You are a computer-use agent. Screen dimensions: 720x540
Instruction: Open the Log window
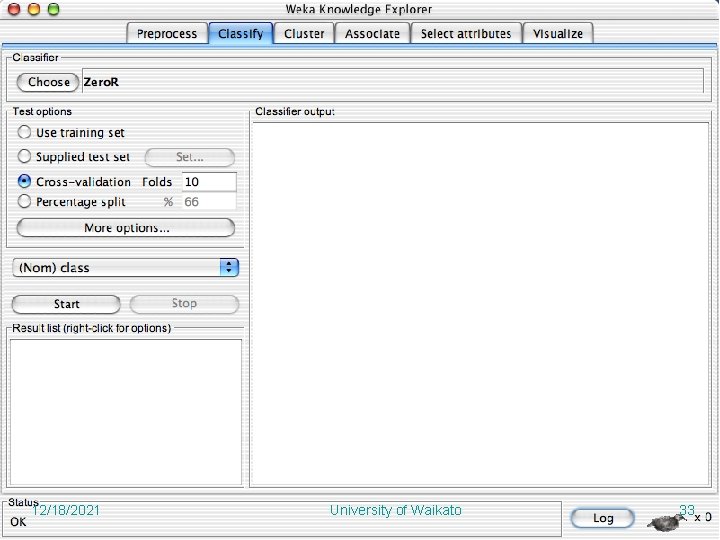[x=602, y=518]
